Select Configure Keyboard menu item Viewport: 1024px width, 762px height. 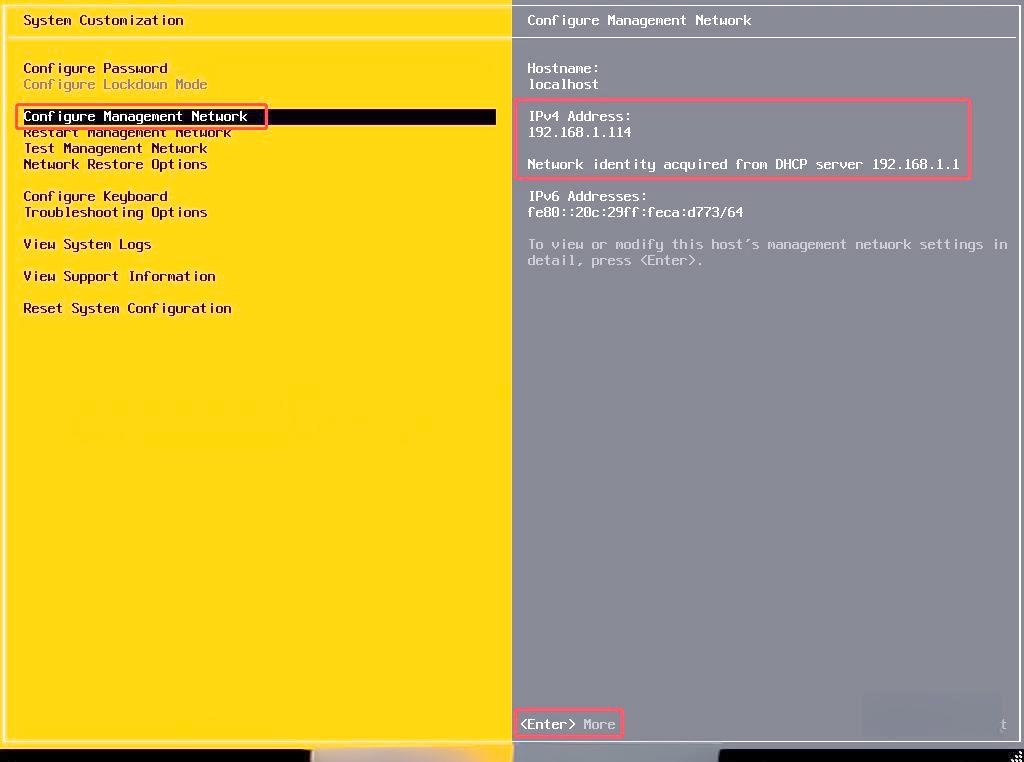point(95,197)
